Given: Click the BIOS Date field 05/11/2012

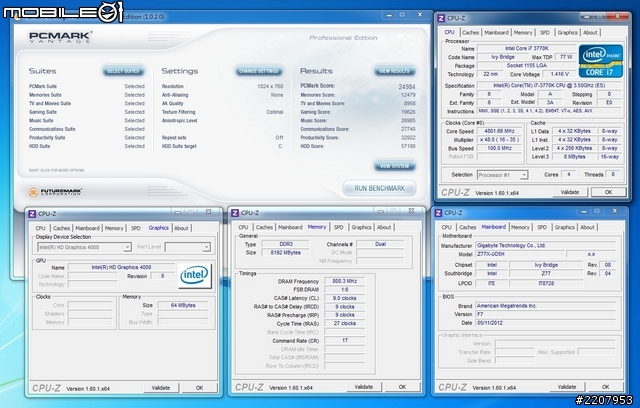Looking at the screenshot, I should click(546, 323).
